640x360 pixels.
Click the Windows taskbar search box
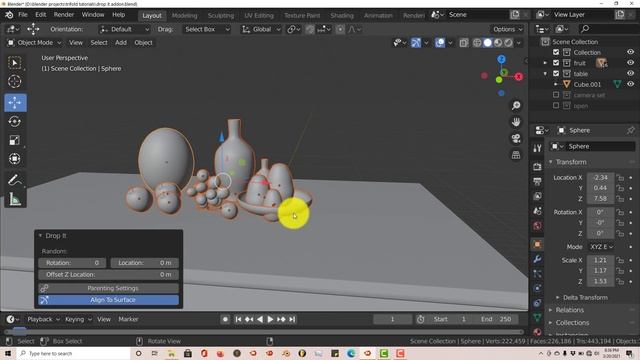point(73,353)
